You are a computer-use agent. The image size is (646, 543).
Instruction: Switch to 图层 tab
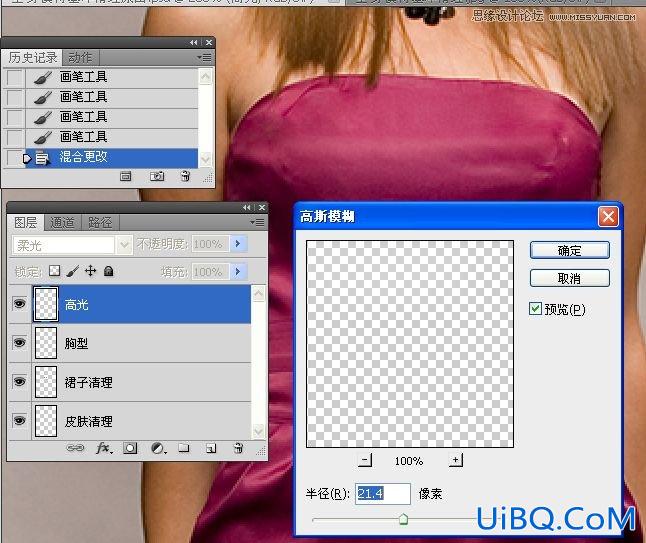pos(26,223)
